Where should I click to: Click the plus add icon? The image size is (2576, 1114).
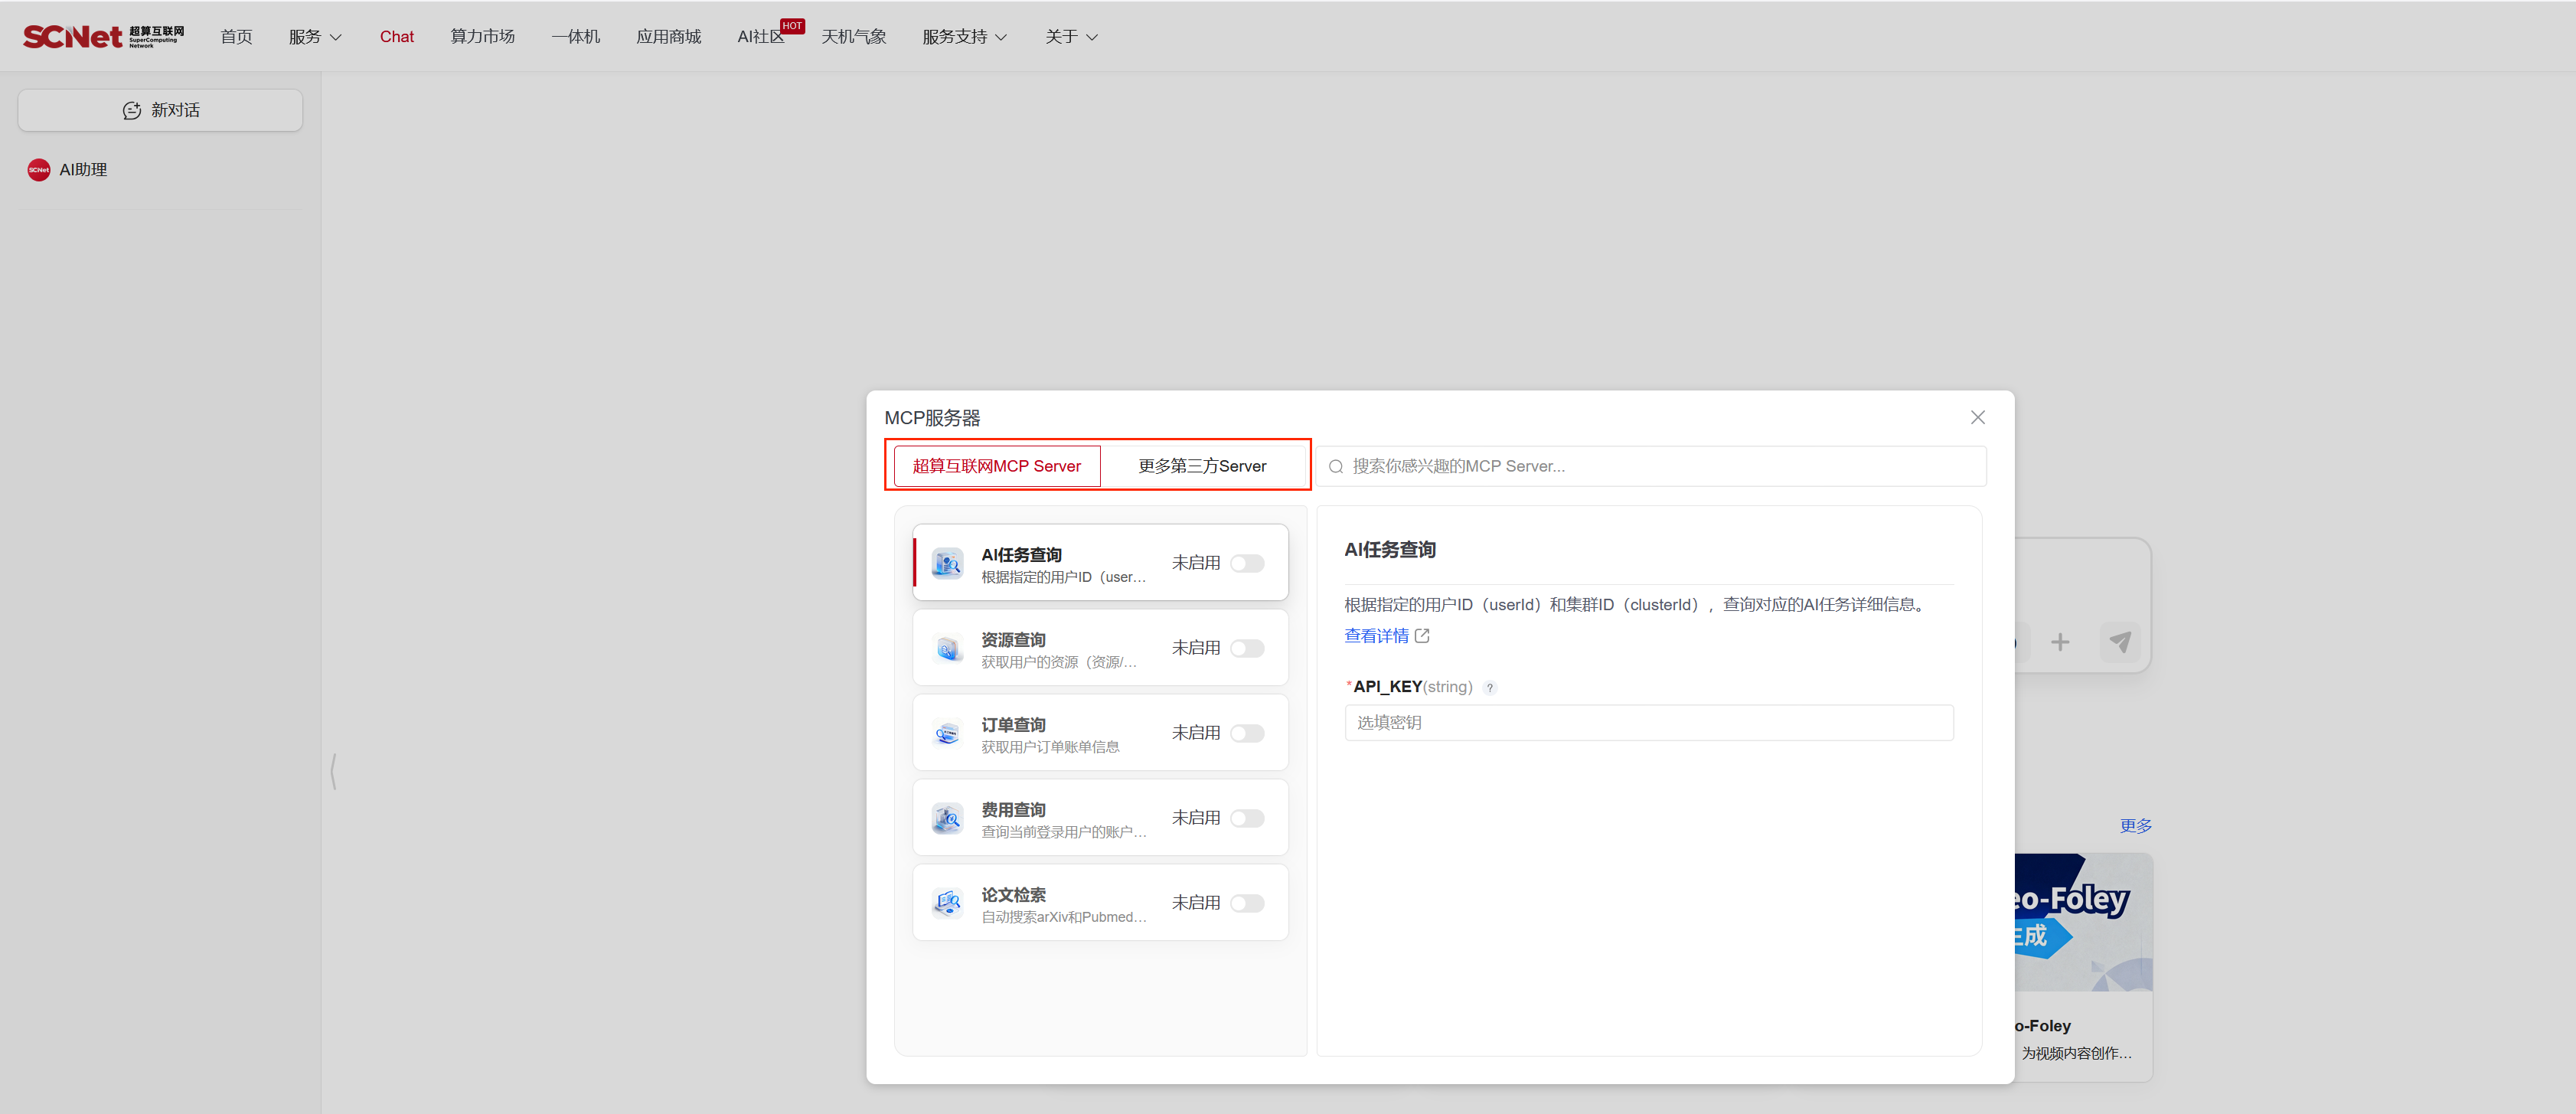(x=2060, y=641)
